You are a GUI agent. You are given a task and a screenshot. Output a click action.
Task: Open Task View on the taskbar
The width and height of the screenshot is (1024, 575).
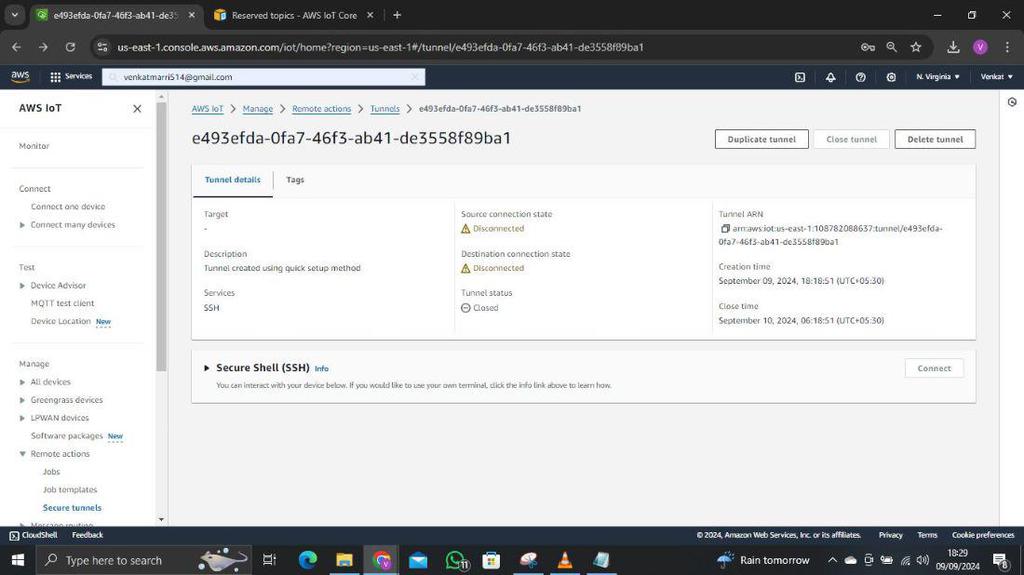(269, 560)
